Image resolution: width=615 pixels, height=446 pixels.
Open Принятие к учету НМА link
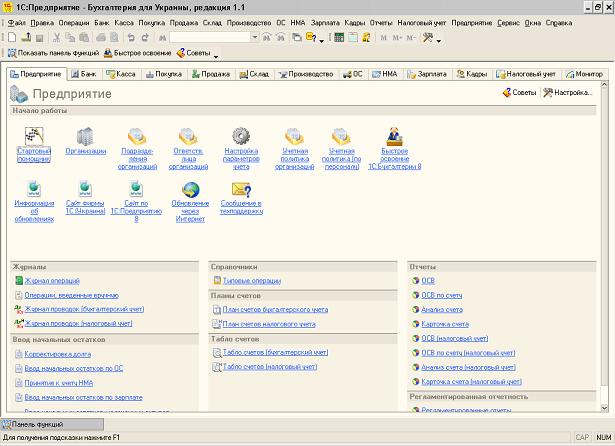pyautogui.click(x=59, y=383)
